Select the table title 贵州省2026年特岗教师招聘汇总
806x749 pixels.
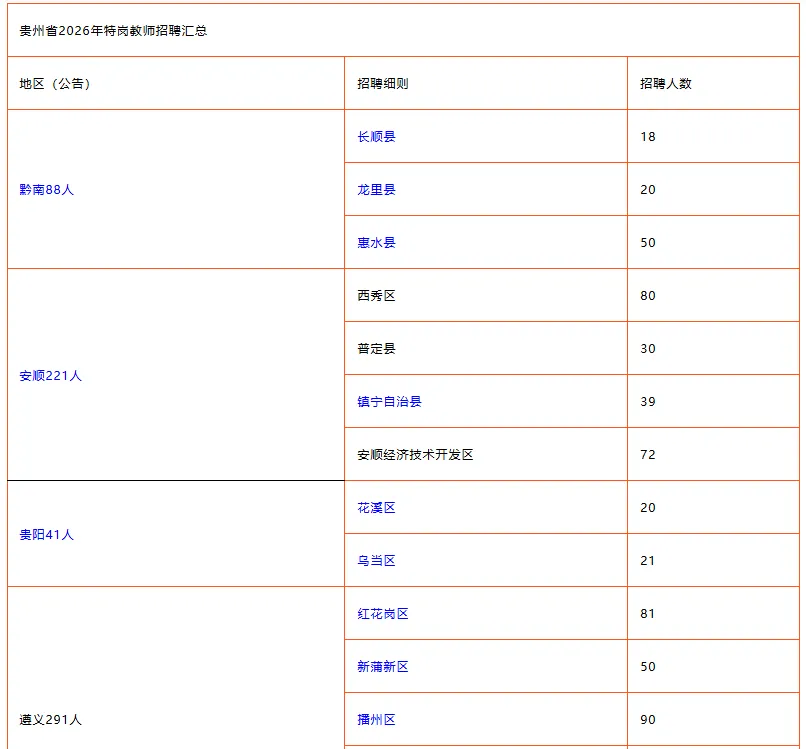click(113, 31)
